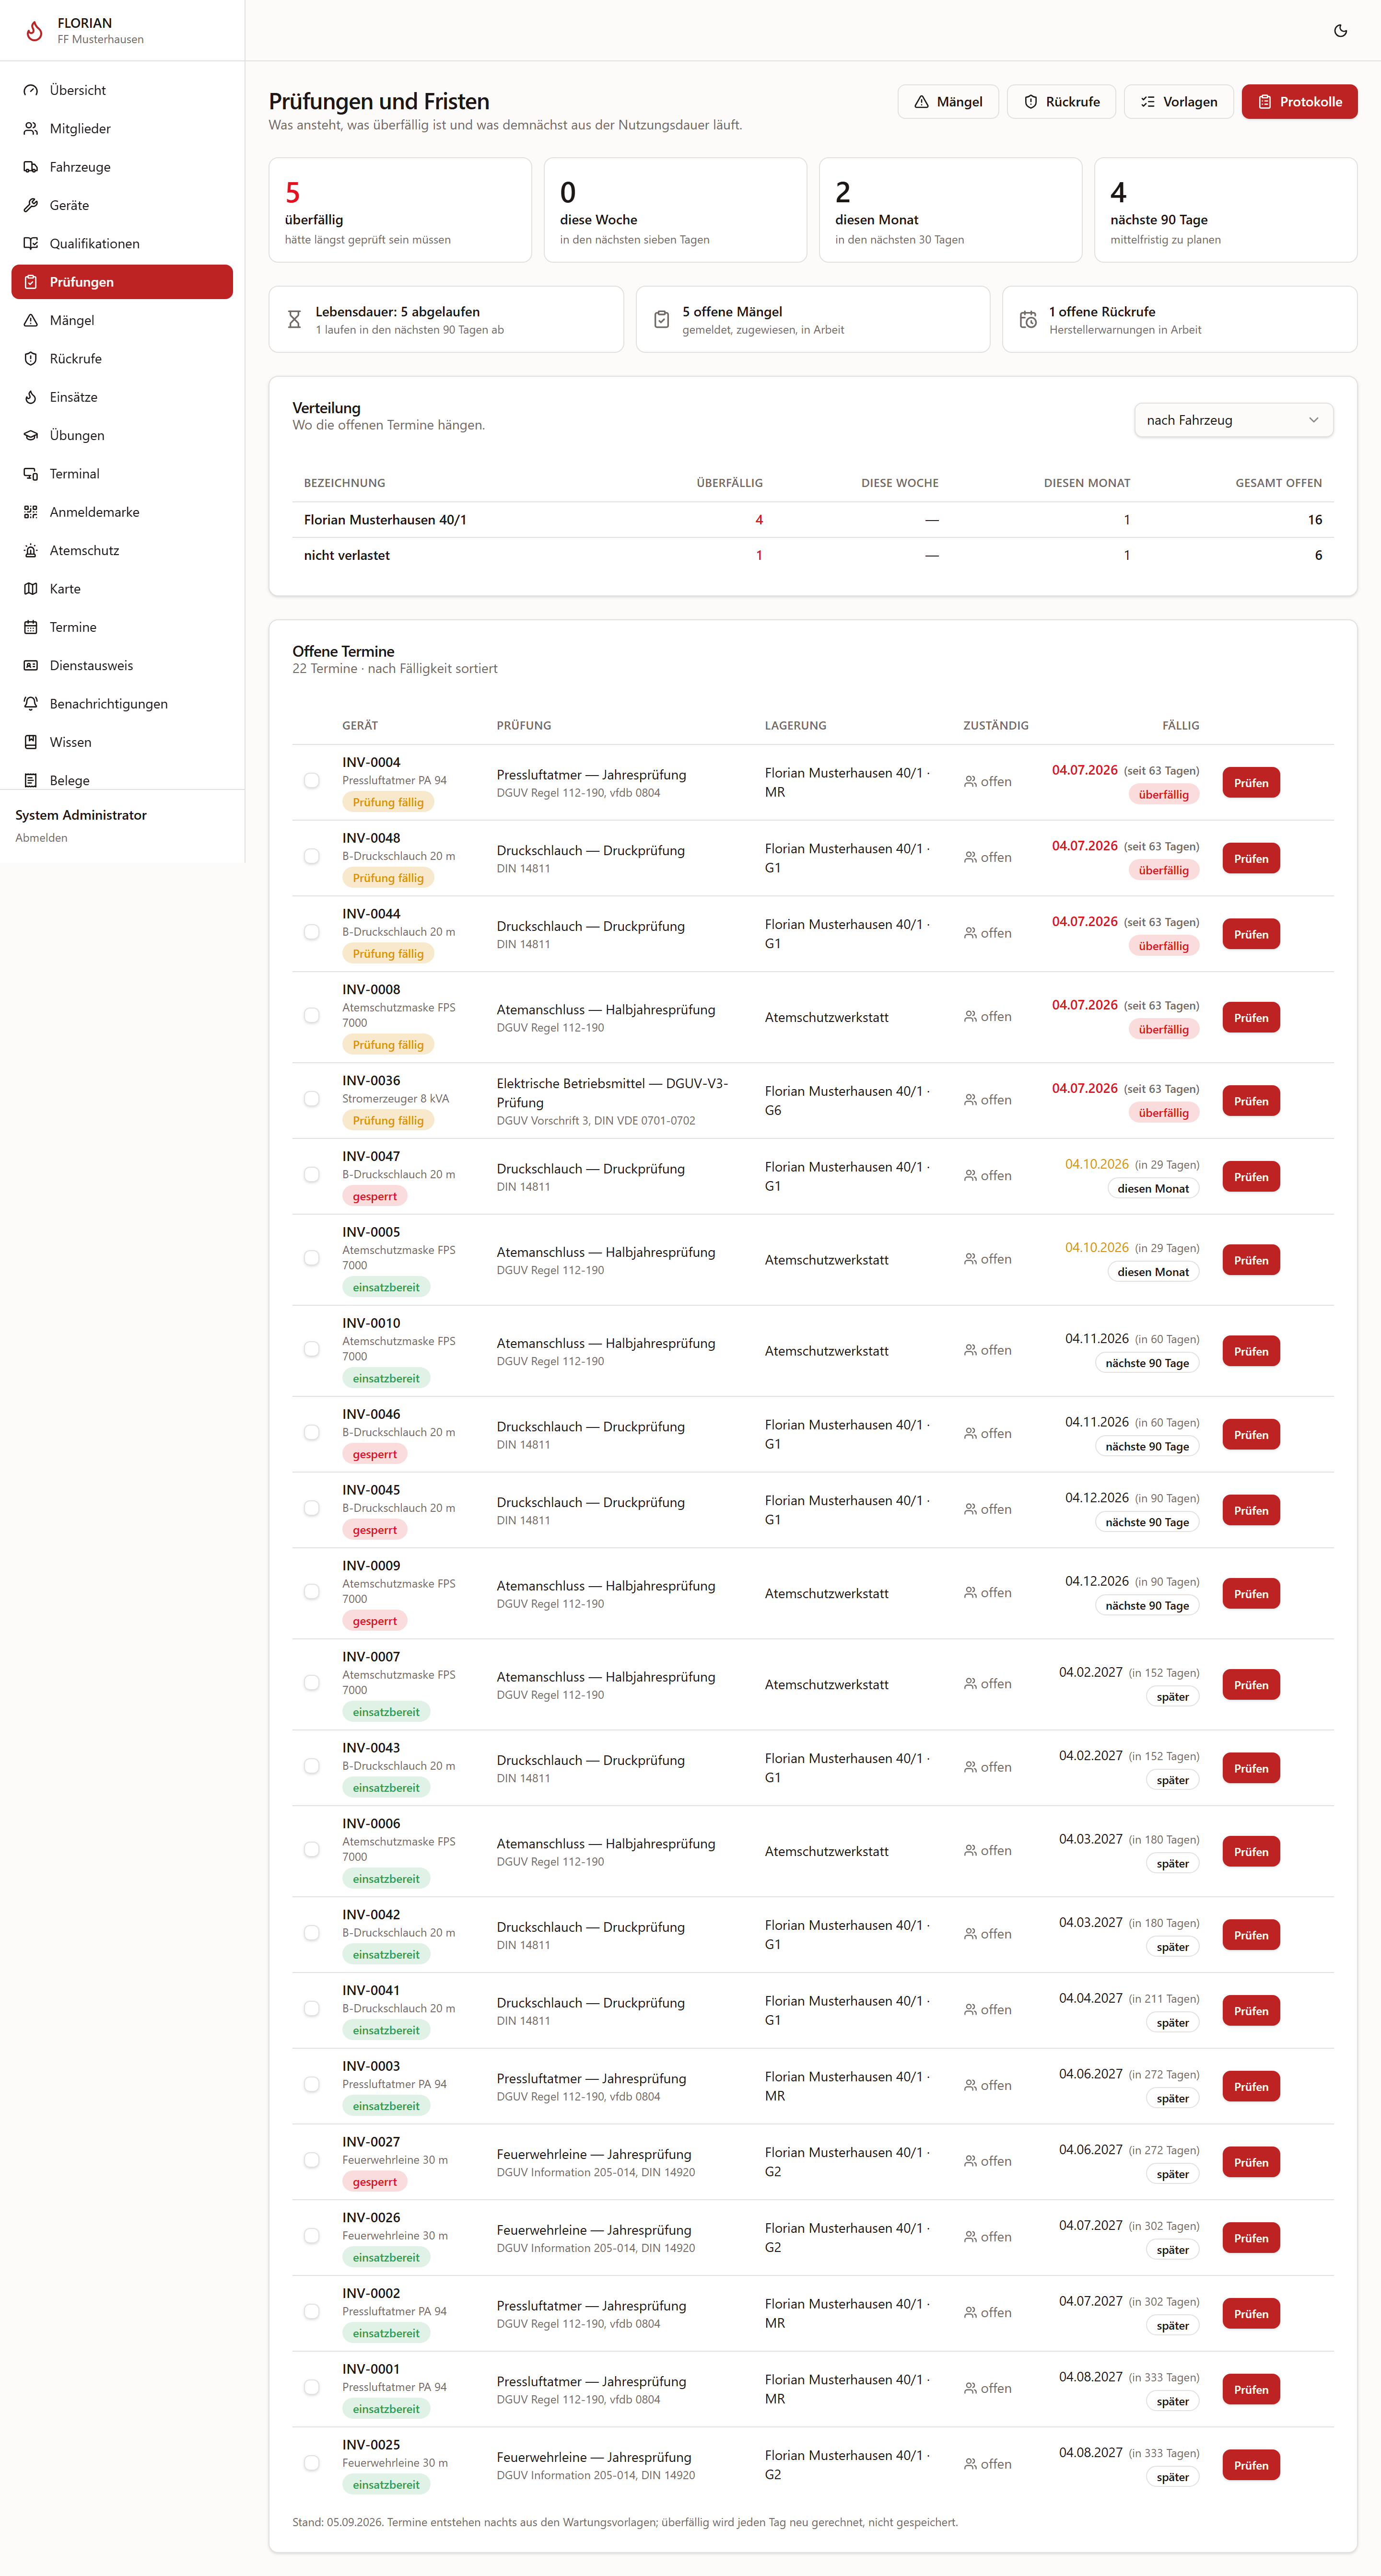The height and width of the screenshot is (2576, 1381).
Task: Check the row checkbox for INV-0047
Action: 312,1175
